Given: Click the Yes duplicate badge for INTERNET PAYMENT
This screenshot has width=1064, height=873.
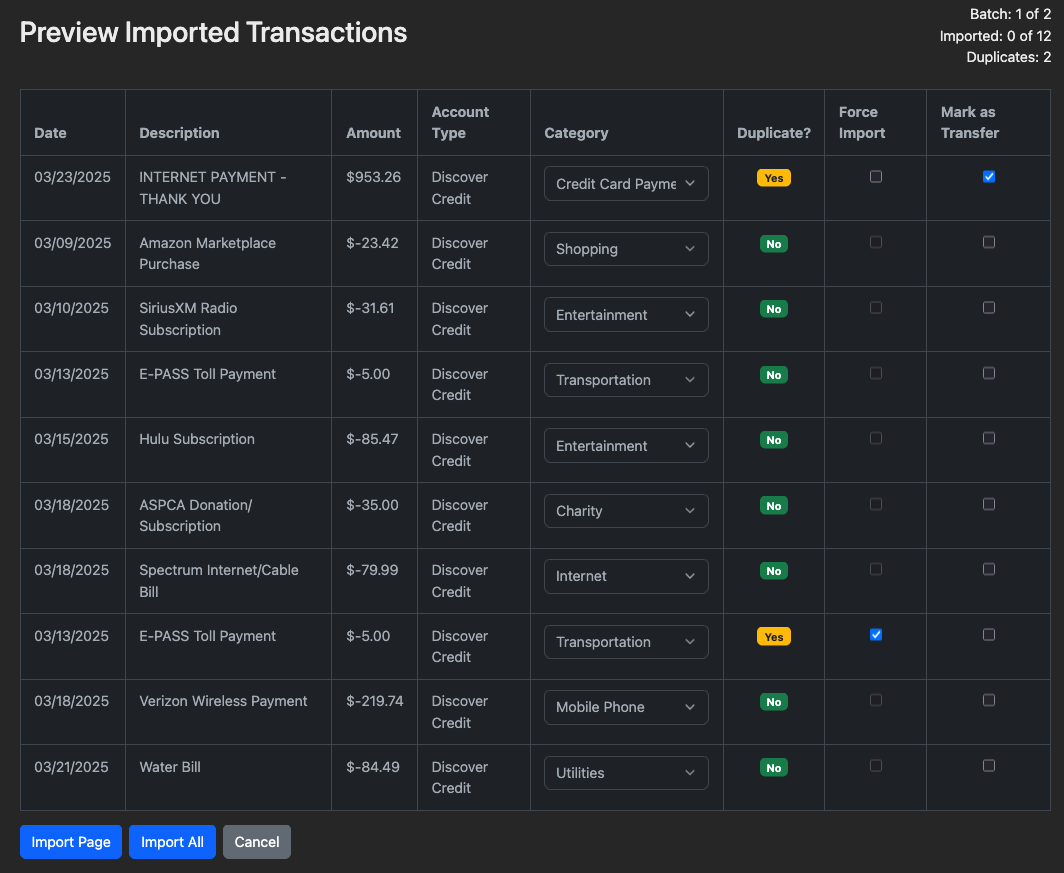Looking at the screenshot, I should [x=773, y=178].
